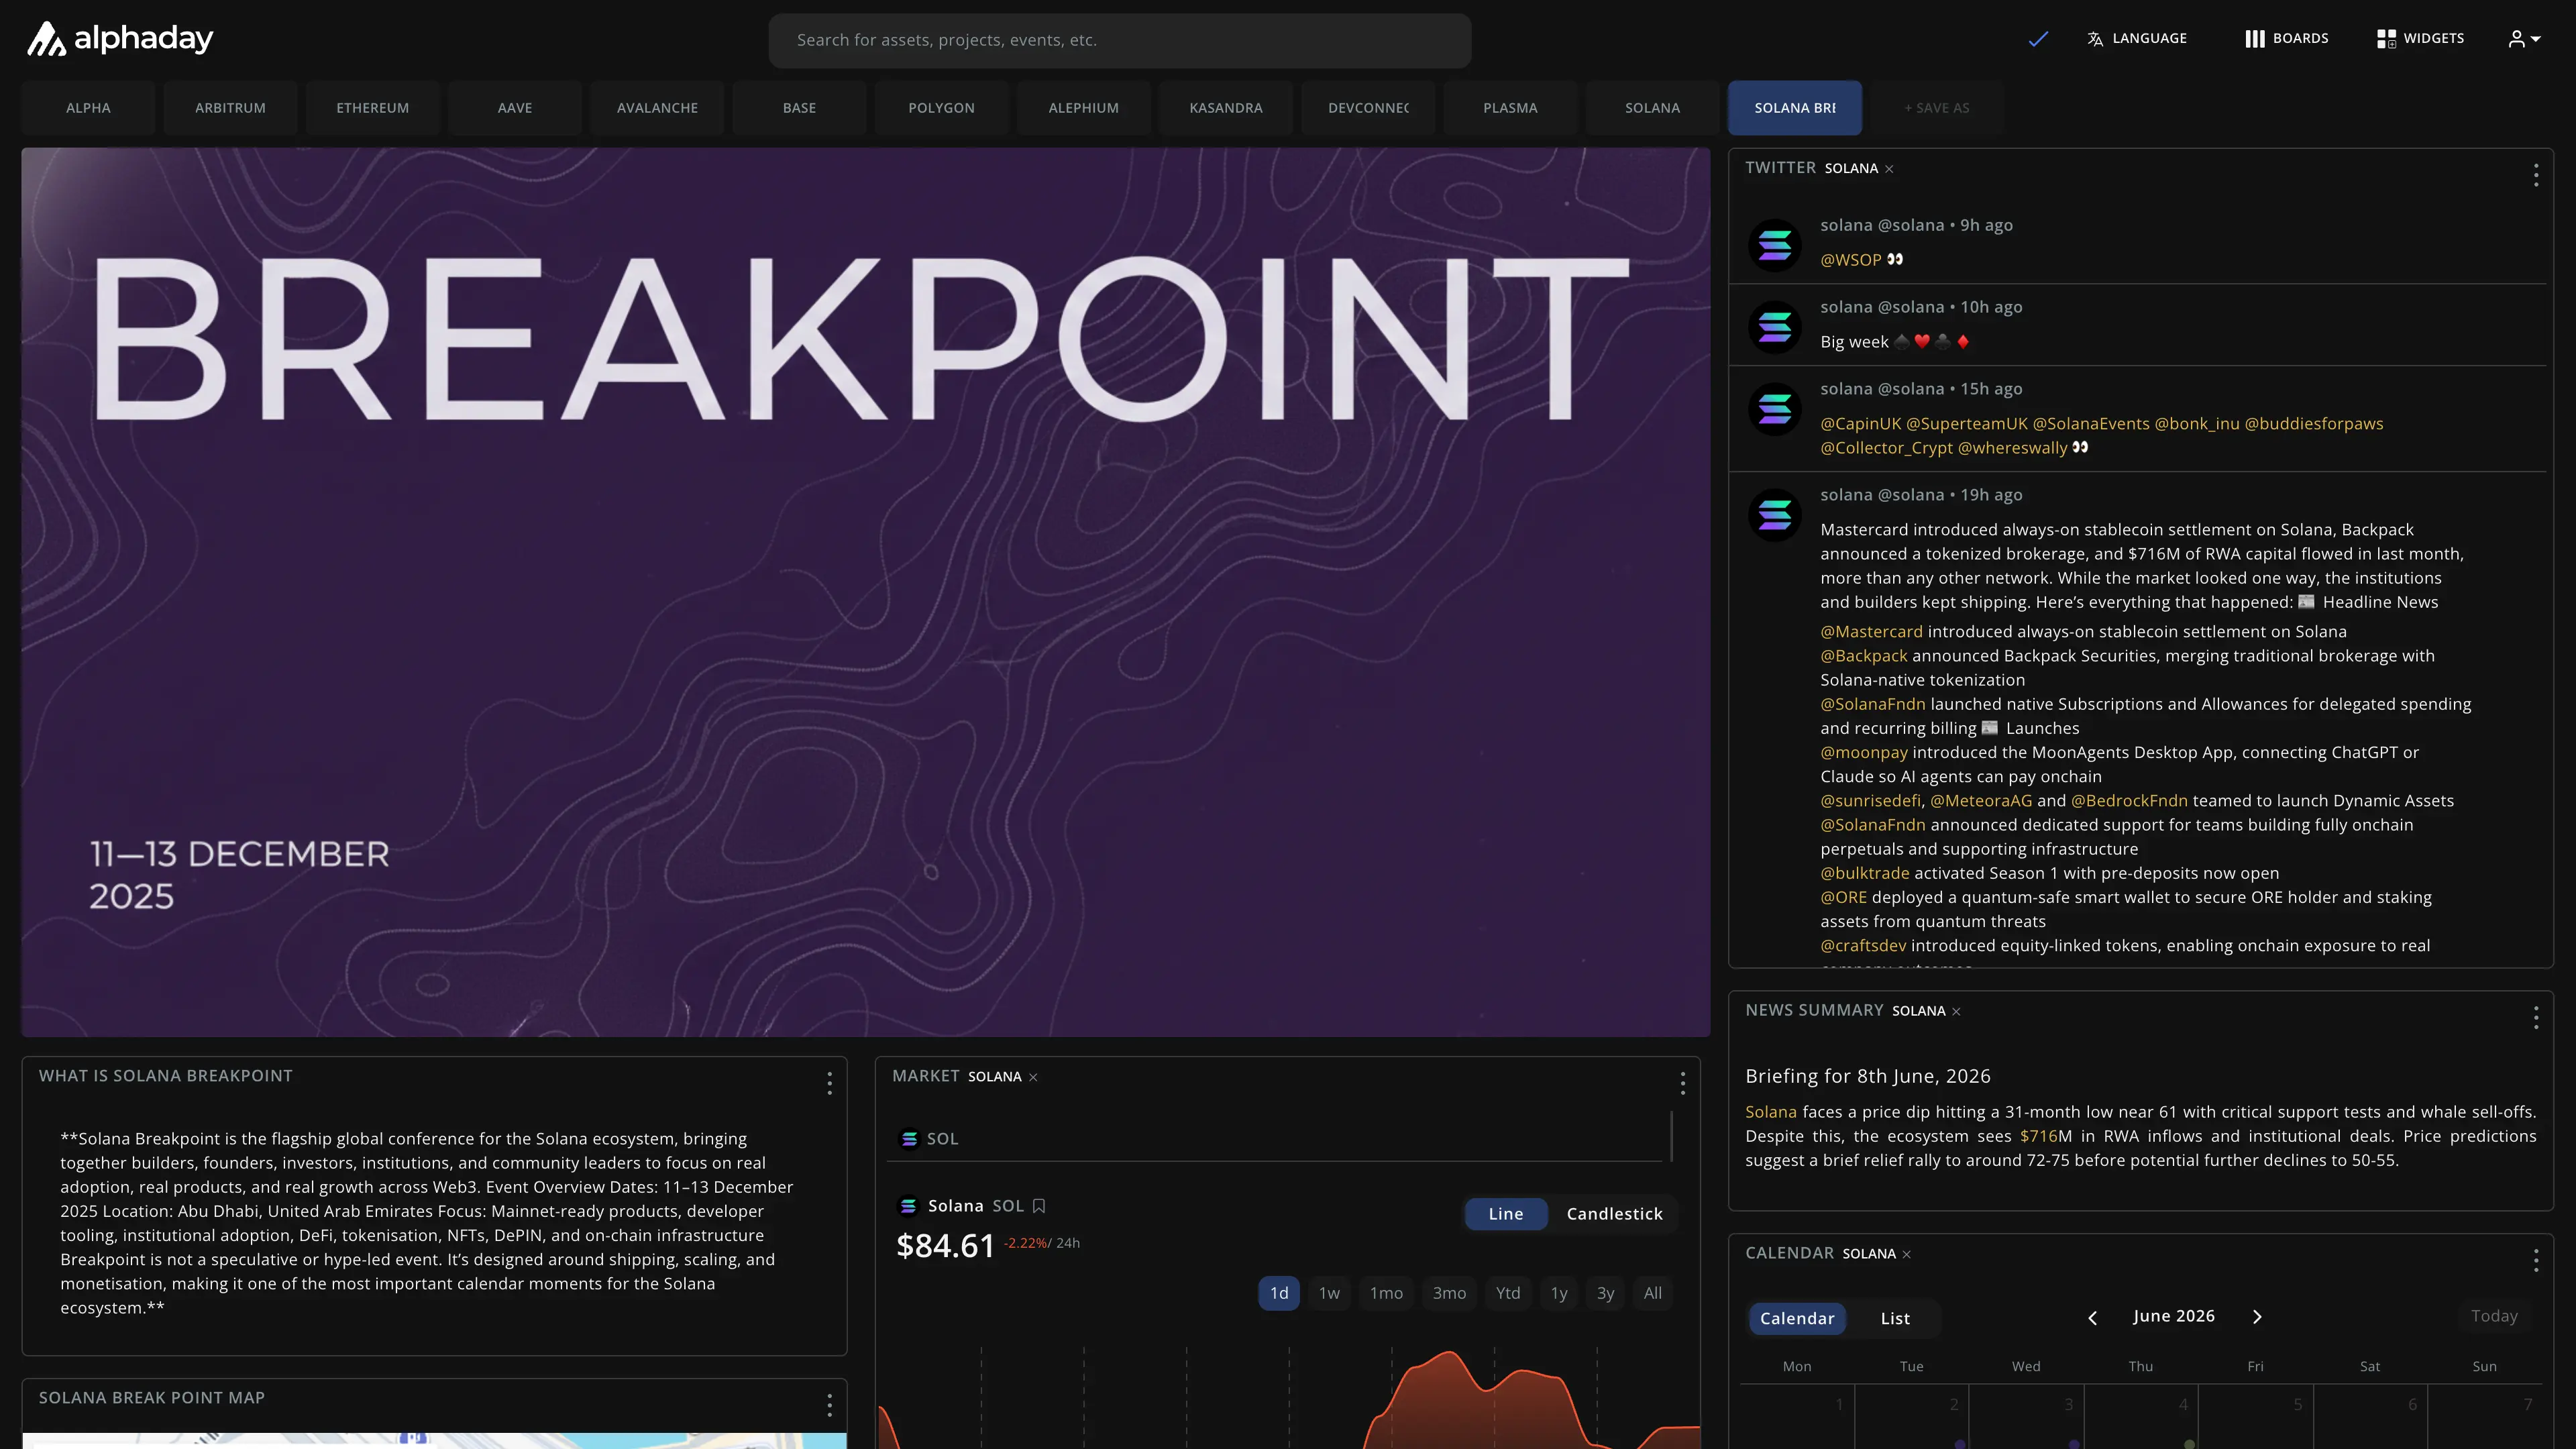Screen dimensions: 2576x1449
Task: Open the @moonpay mention link
Action: (x=1864, y=753)
